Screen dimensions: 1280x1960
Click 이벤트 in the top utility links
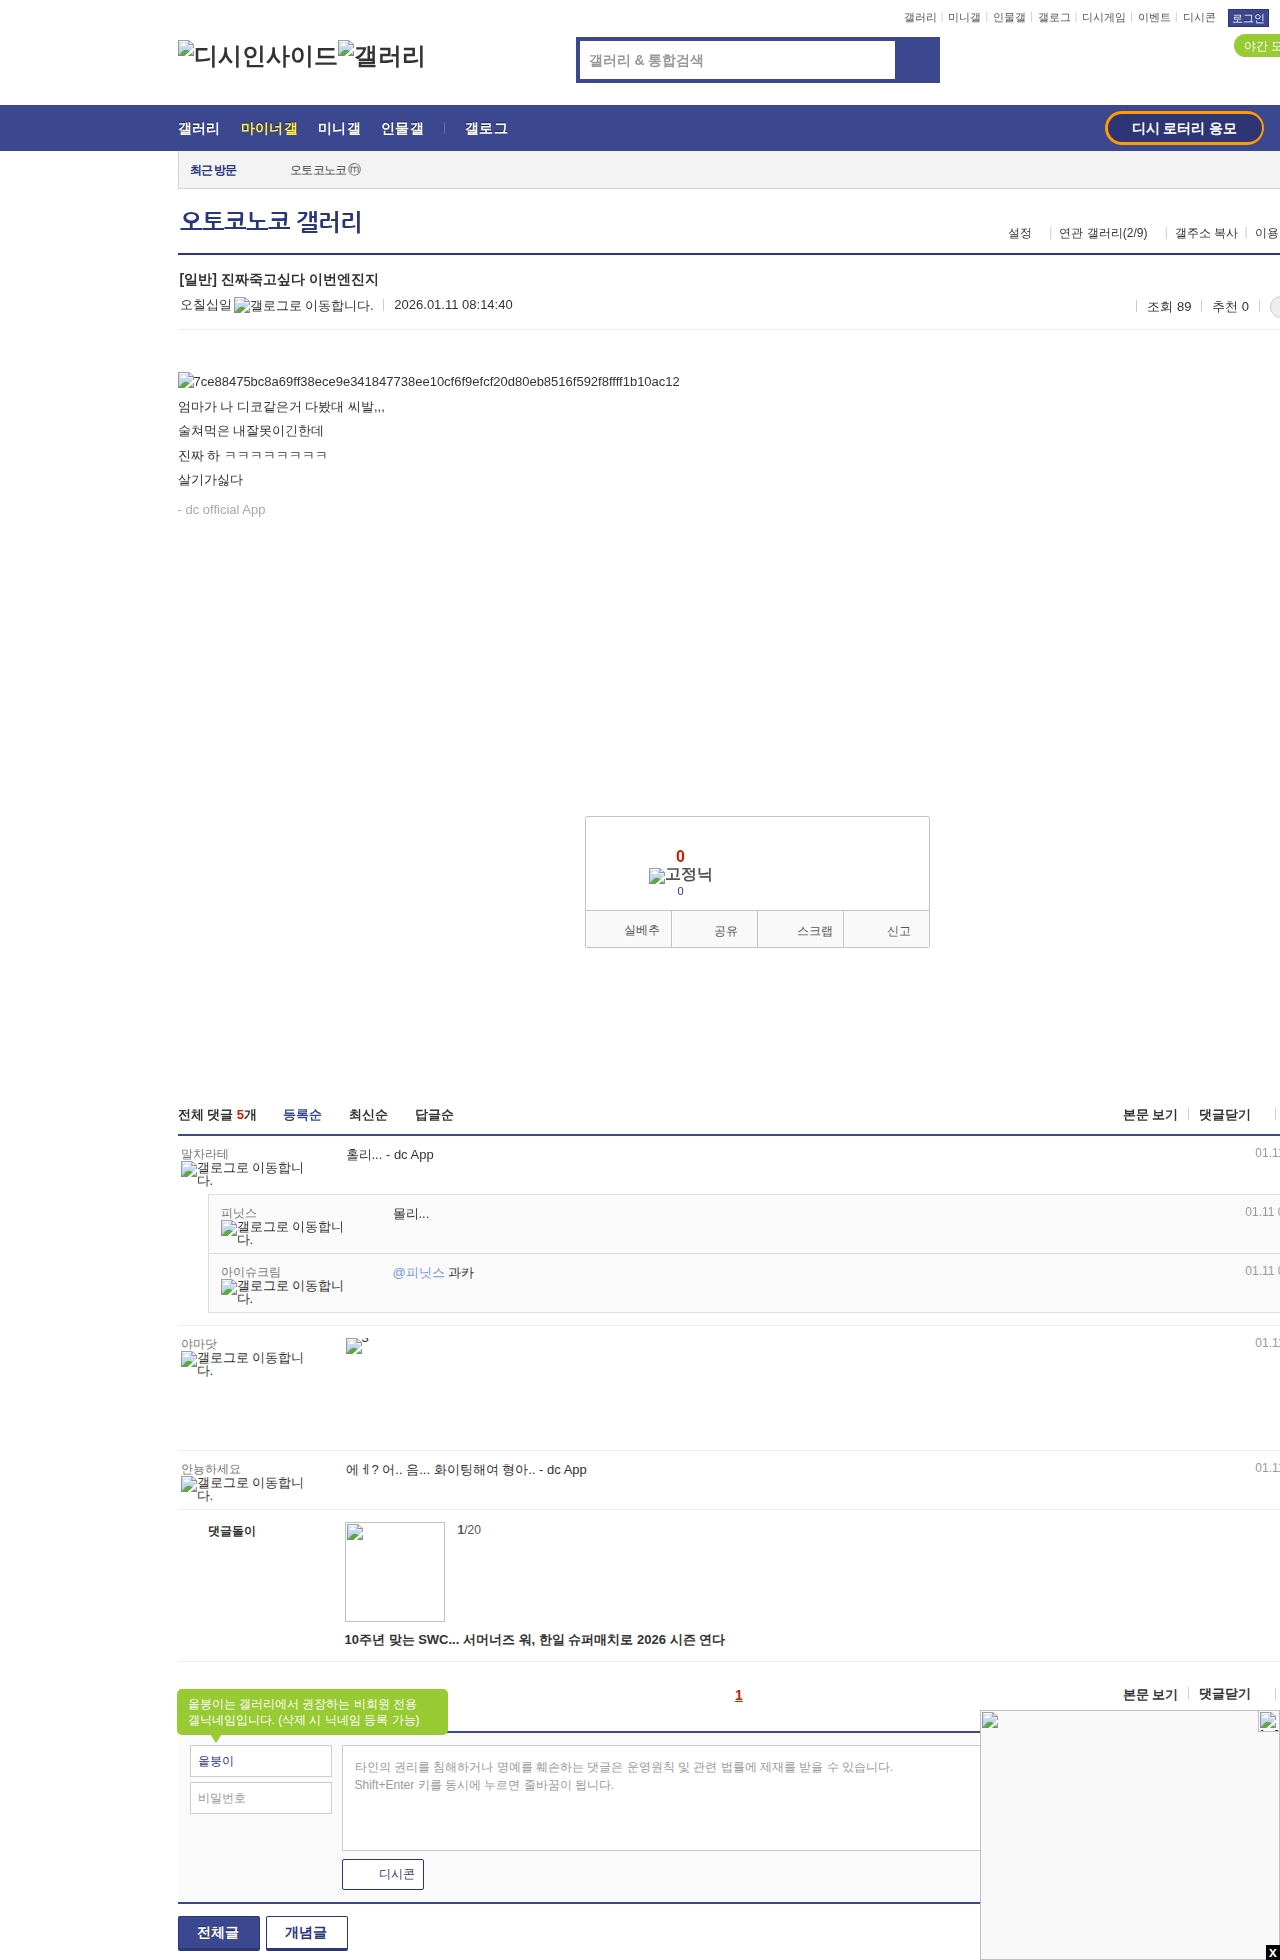1154,18
